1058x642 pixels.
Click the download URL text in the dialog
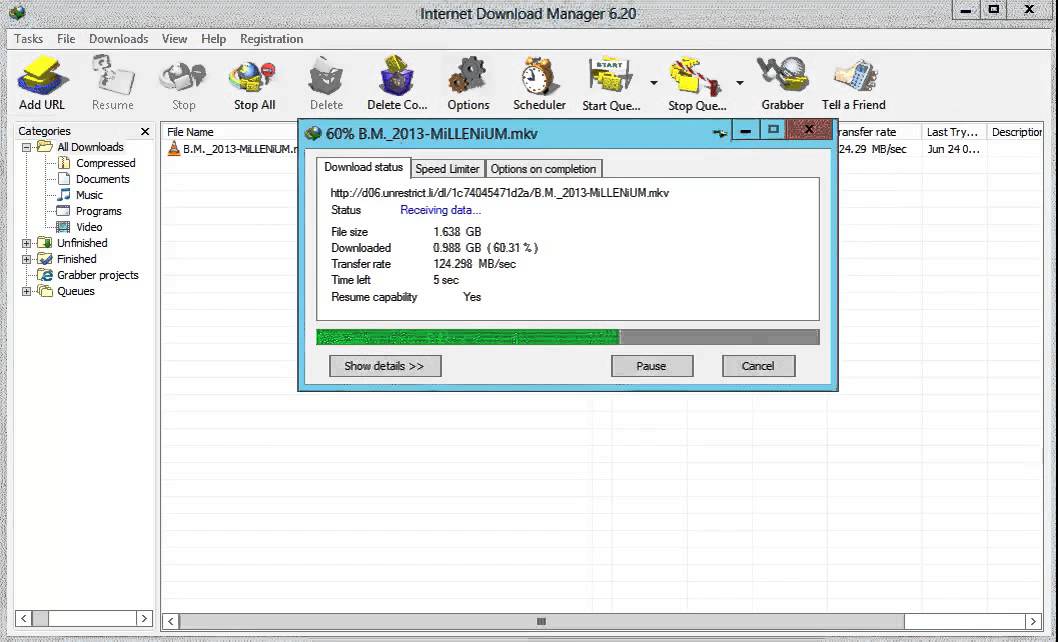pos(499,192)
